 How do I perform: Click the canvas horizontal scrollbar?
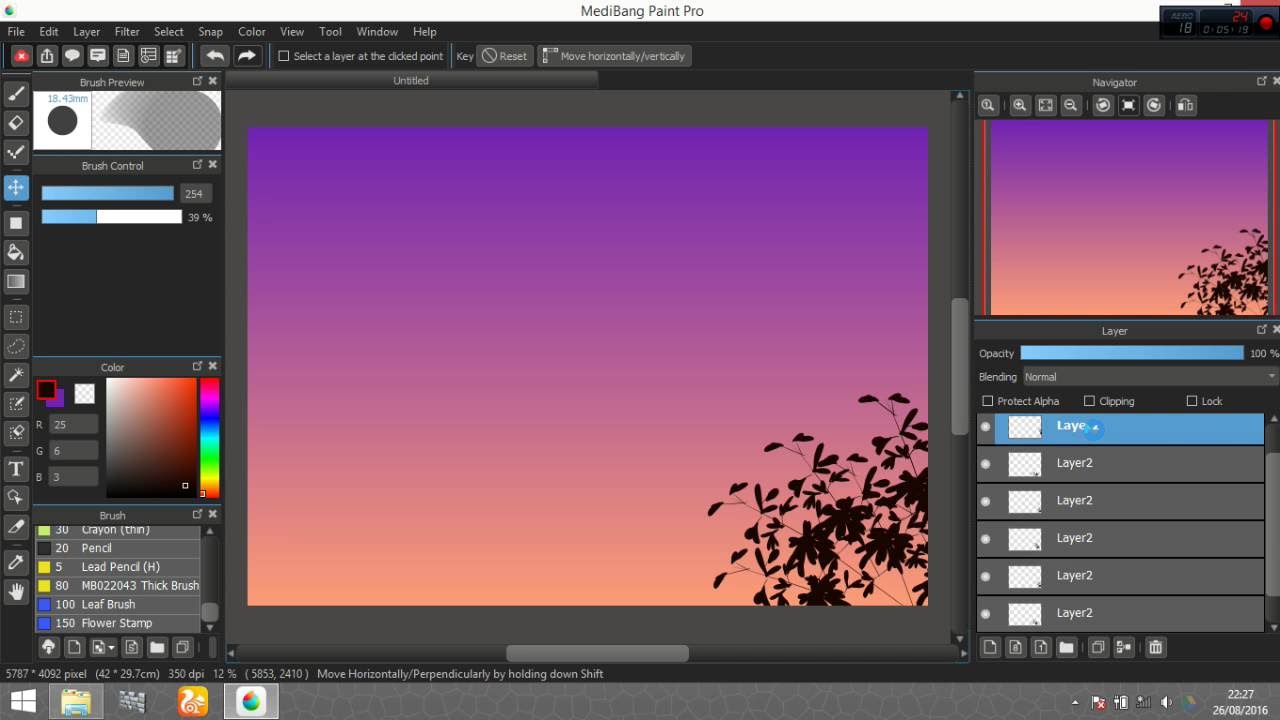(597, 653)
